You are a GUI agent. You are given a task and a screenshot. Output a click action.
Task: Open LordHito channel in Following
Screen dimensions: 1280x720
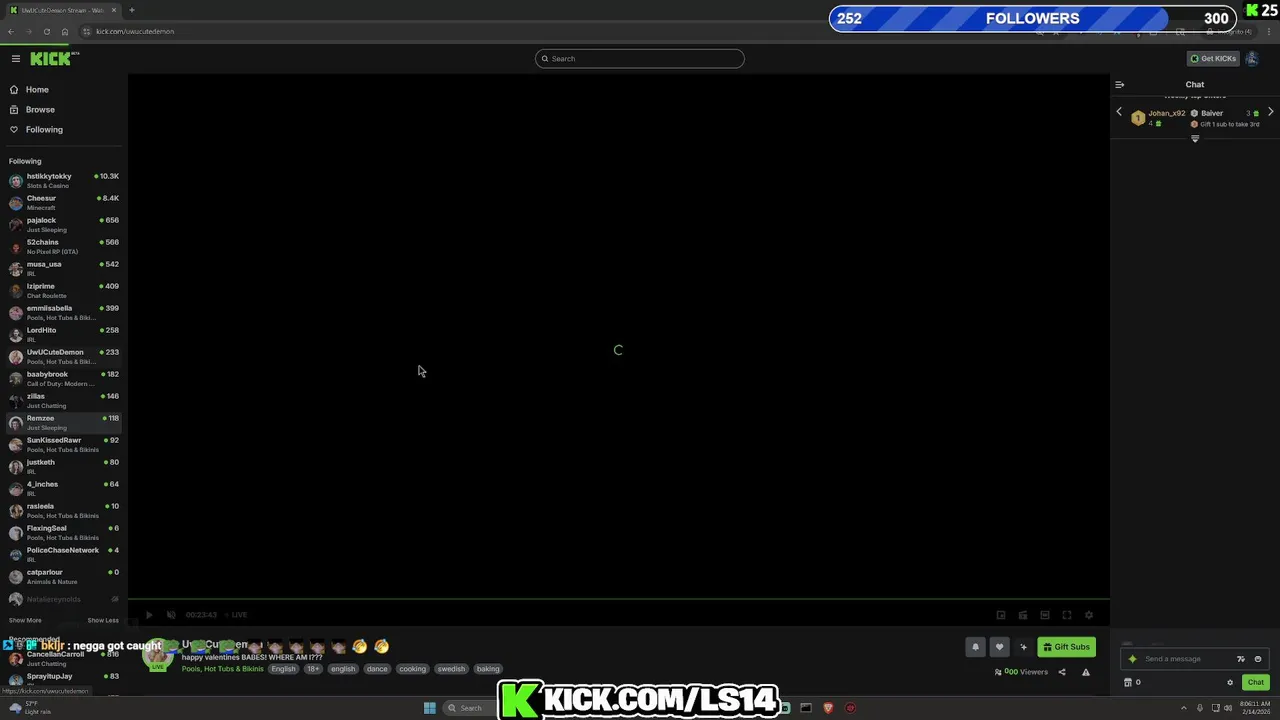(64, 335)
